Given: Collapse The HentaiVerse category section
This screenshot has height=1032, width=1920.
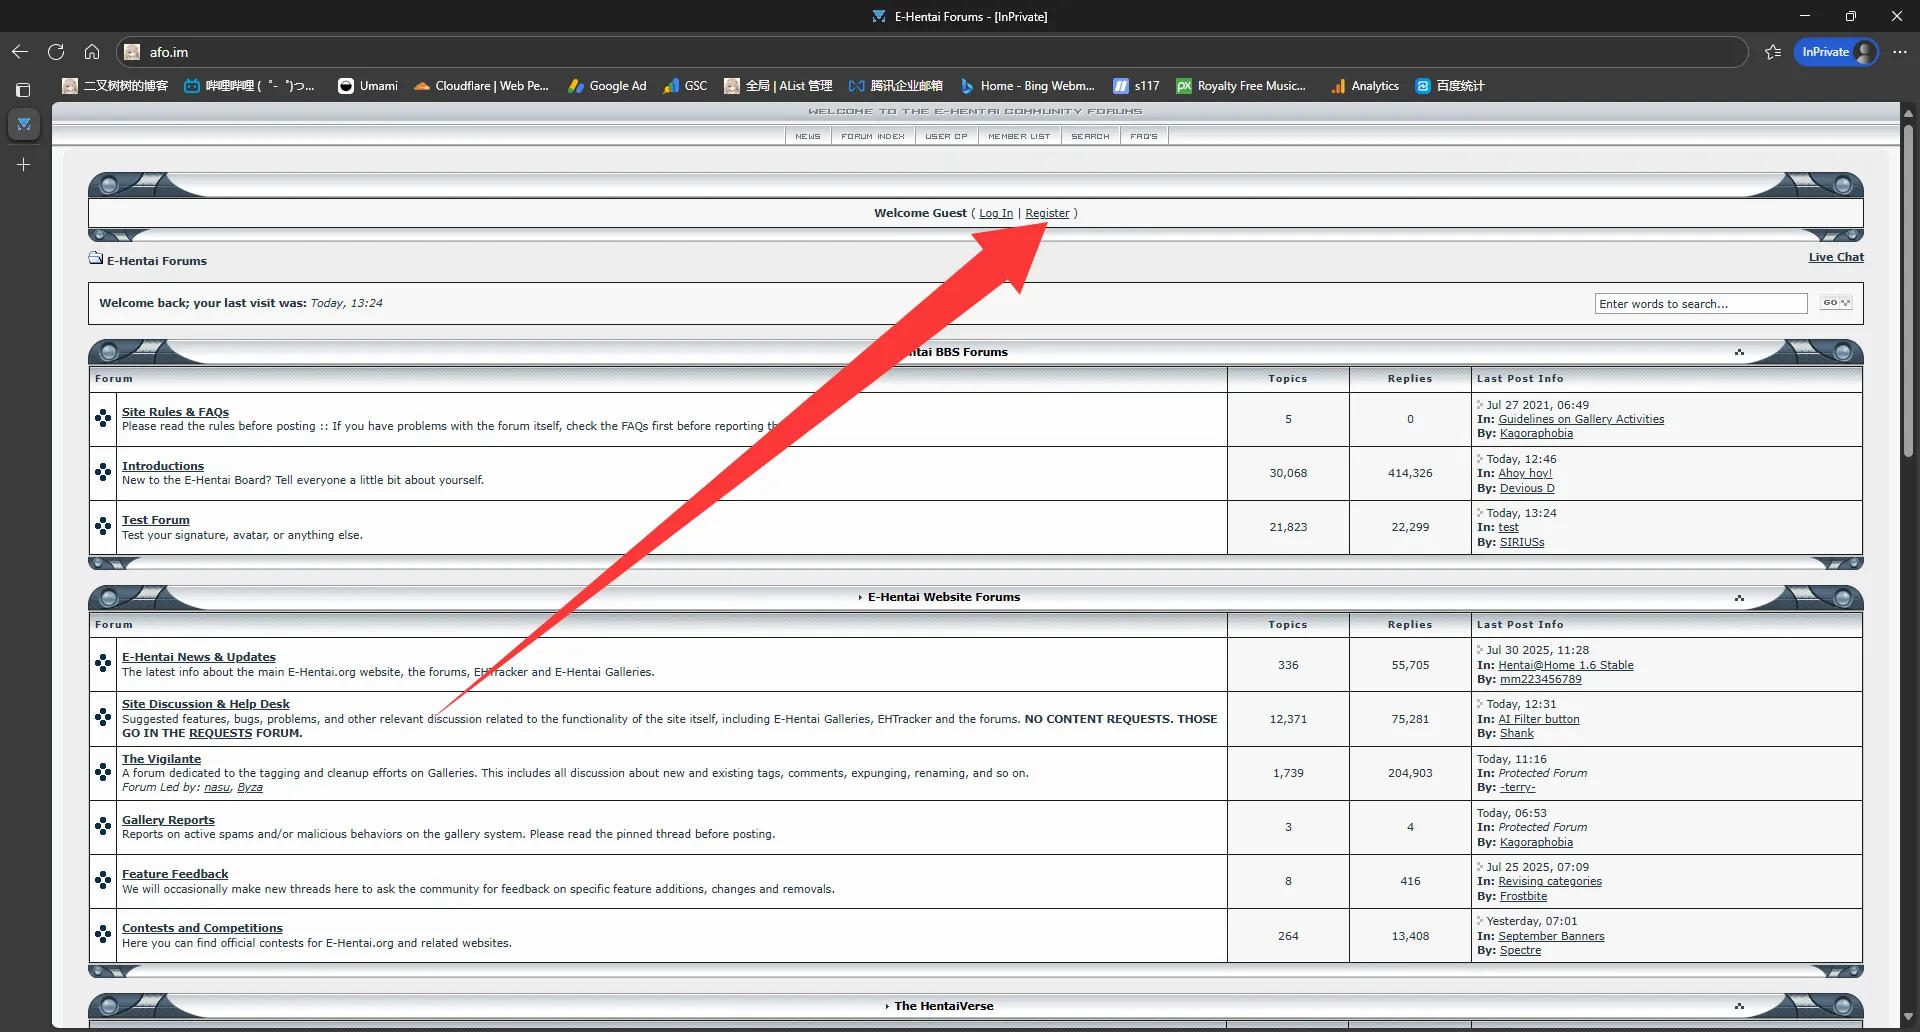Looking at the screenshot, I should pyautogui.click(x=1739, y=1006).
